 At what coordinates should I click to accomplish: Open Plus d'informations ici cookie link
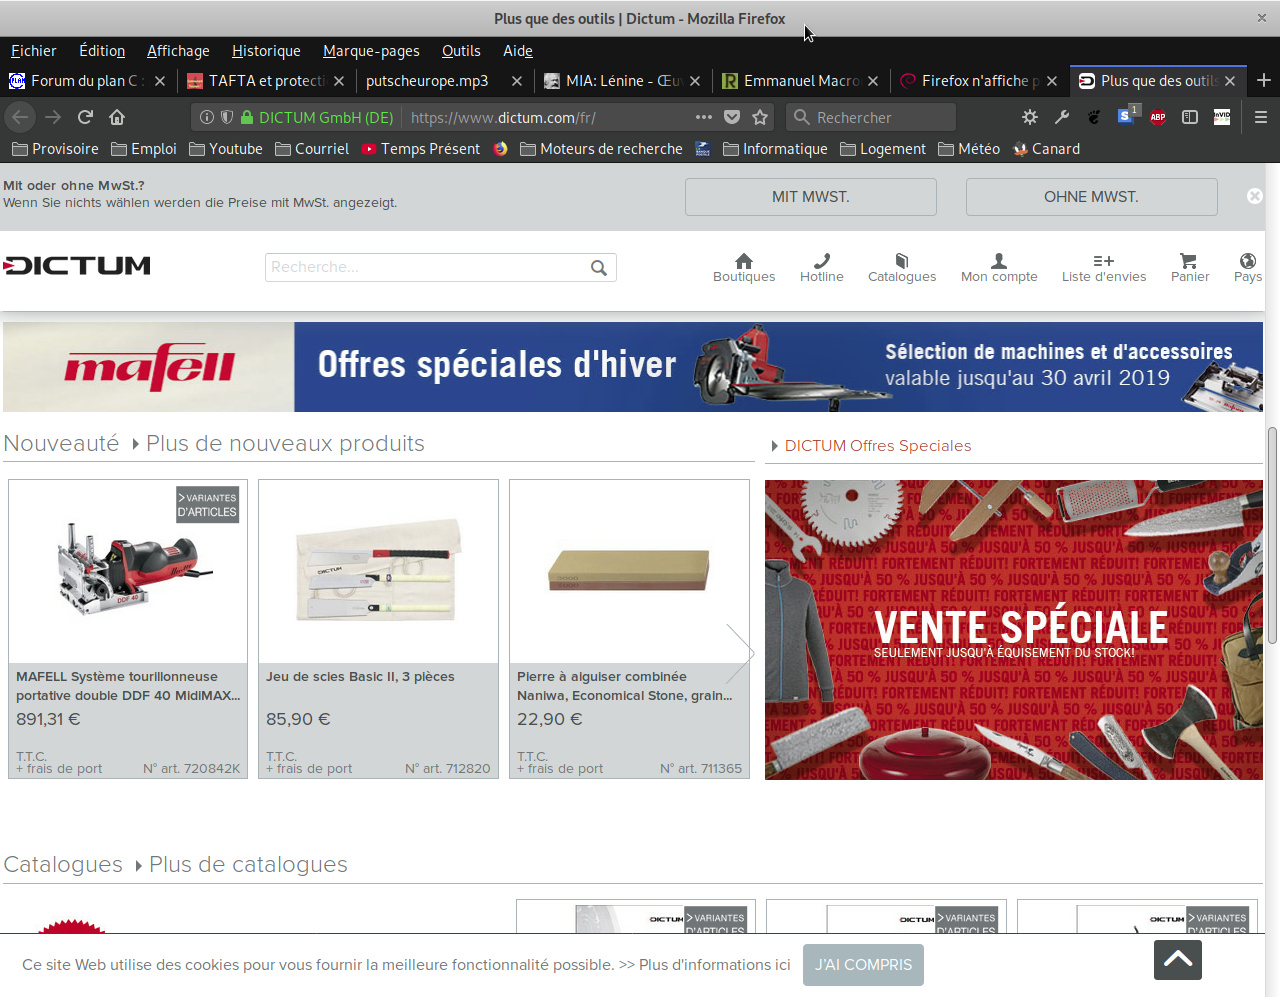click(714, 965)
